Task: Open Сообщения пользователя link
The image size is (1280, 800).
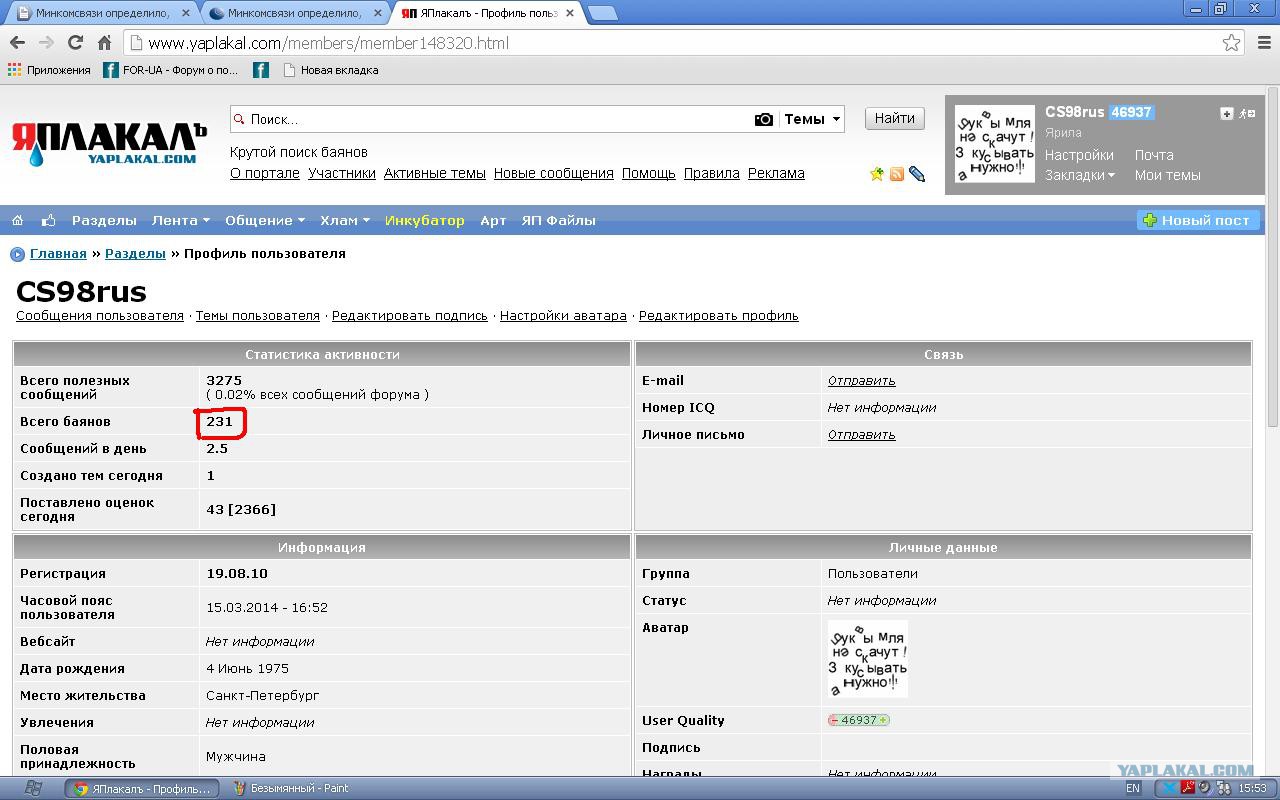Action: point(100,315)
